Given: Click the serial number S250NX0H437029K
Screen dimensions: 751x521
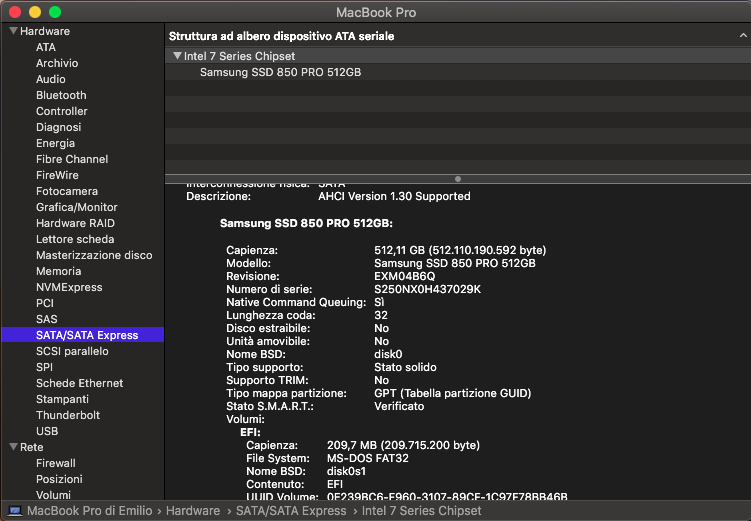Looking at the screenshot, I should click(427, 289).
